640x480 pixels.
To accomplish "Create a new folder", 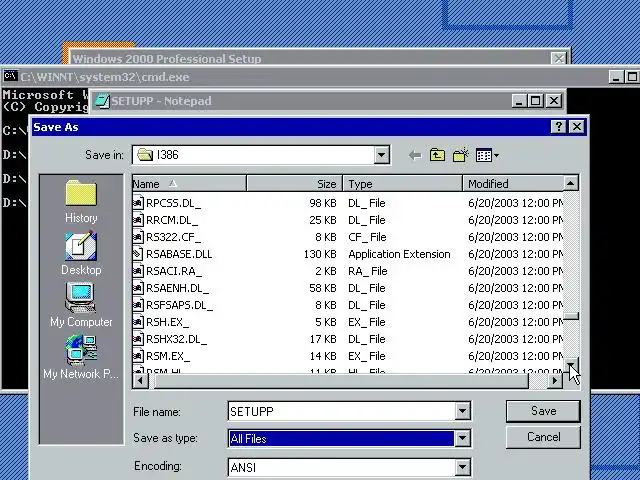I will click(x=460, y=155).
